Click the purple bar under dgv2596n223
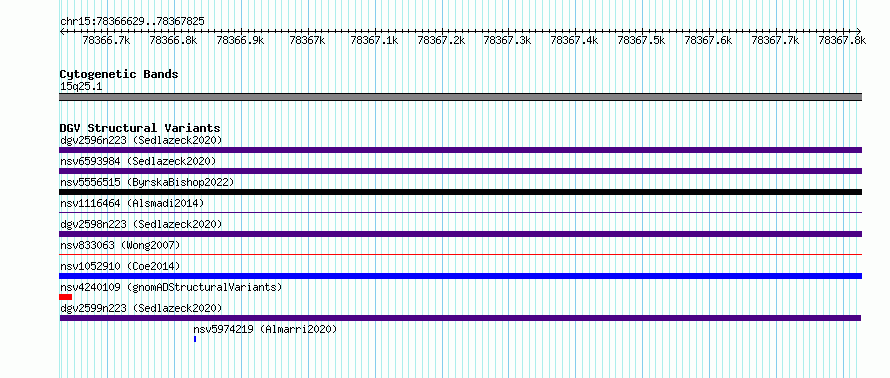This screenshot has height=378, width=890. point(461,150)
